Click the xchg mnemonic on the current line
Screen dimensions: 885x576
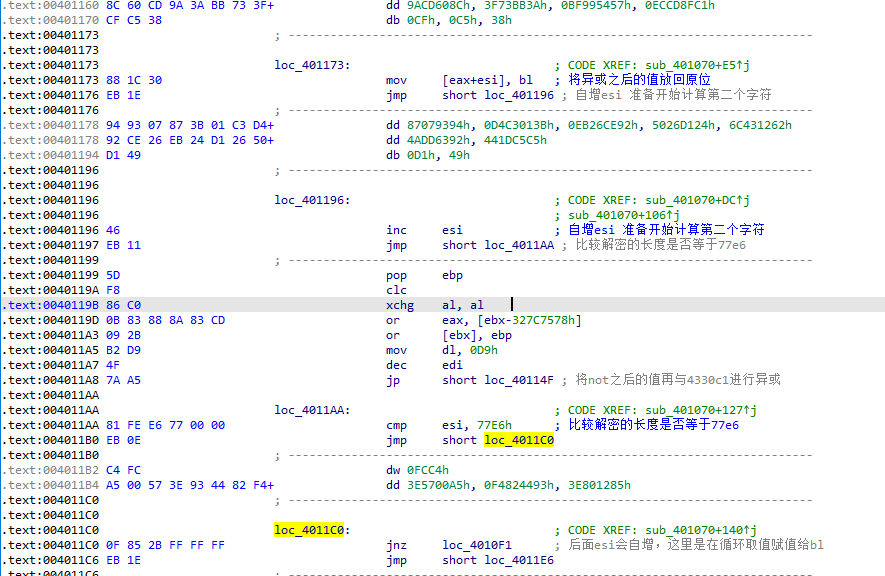point(400,305)
